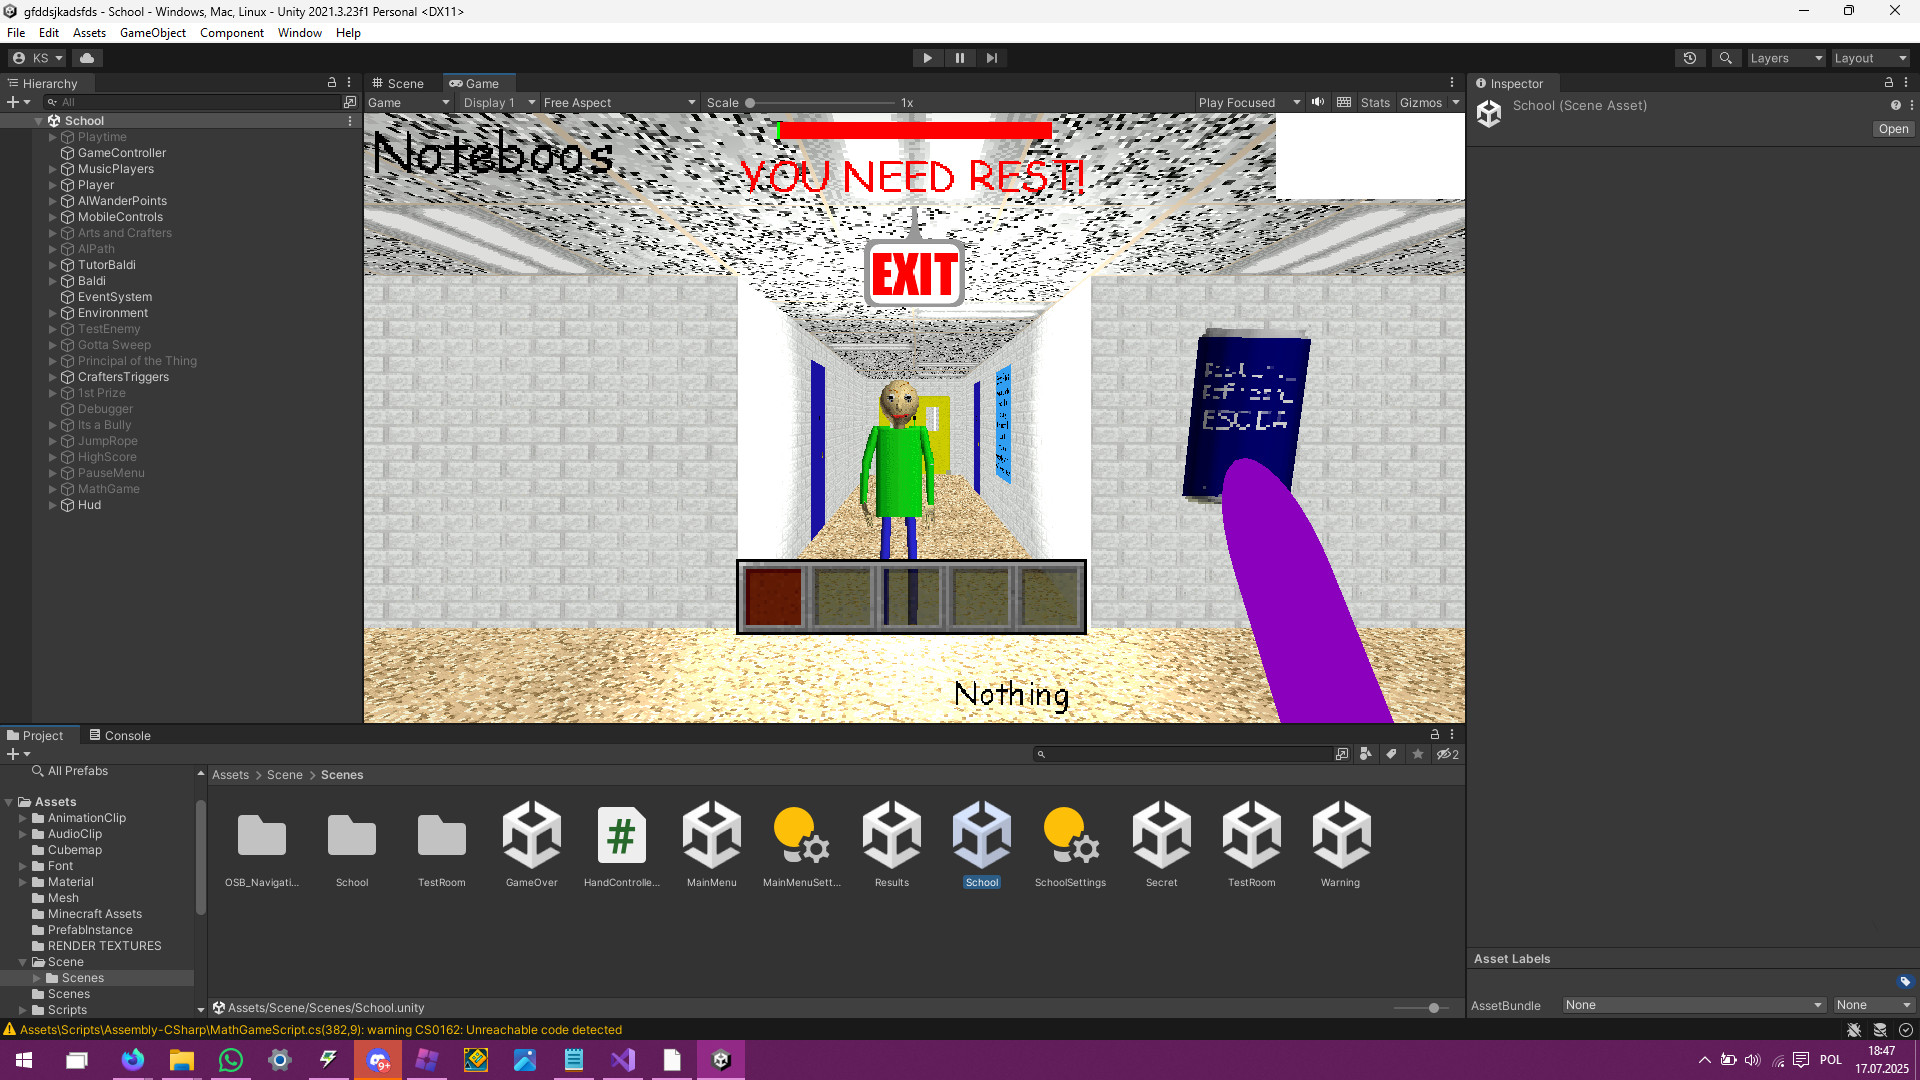The height and width of the screenshot is (1080, 1920).
Task: Open the Undo History icon next to search
Action: (x=1690, y=57)
